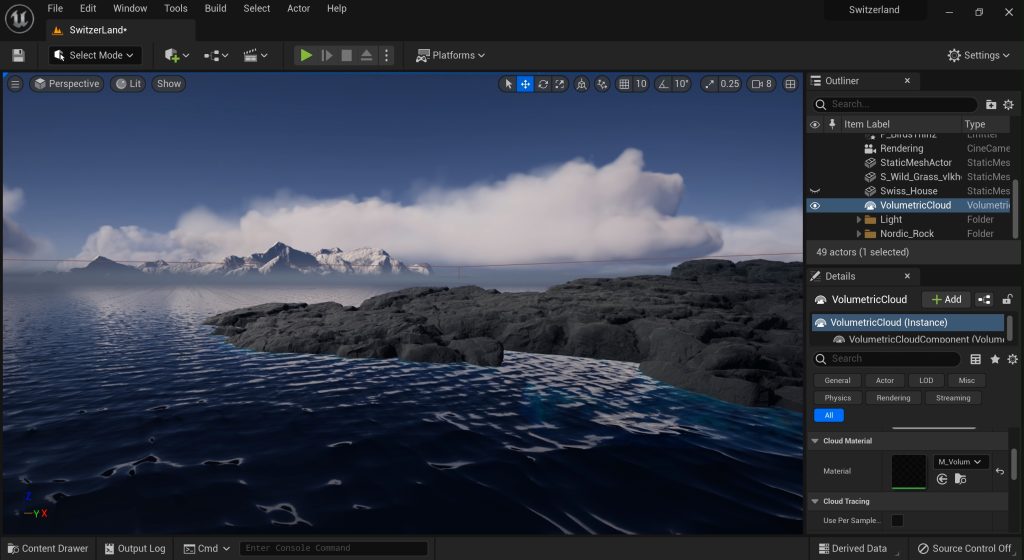Open the Window menu

[x=130, y=8]
